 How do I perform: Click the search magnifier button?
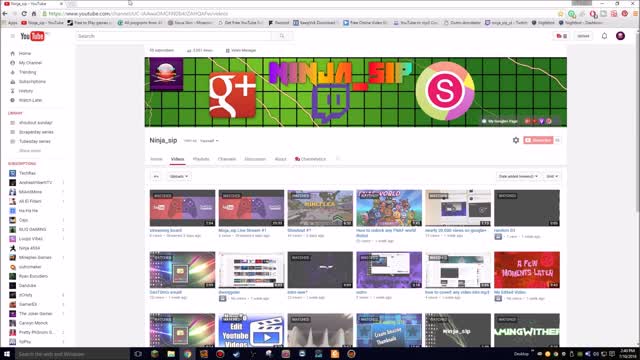tap(282, 36)
